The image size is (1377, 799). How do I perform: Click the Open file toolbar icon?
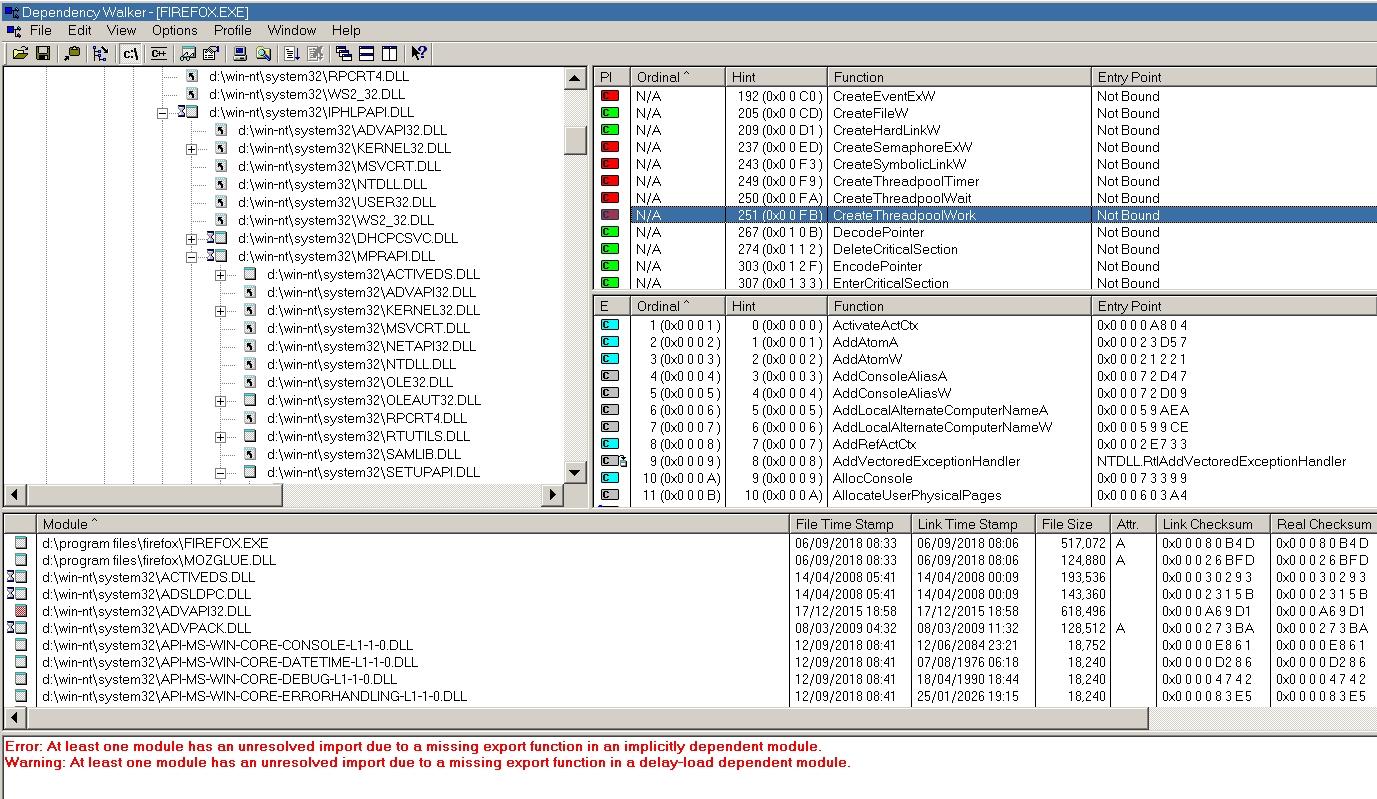tap(20, 54)
